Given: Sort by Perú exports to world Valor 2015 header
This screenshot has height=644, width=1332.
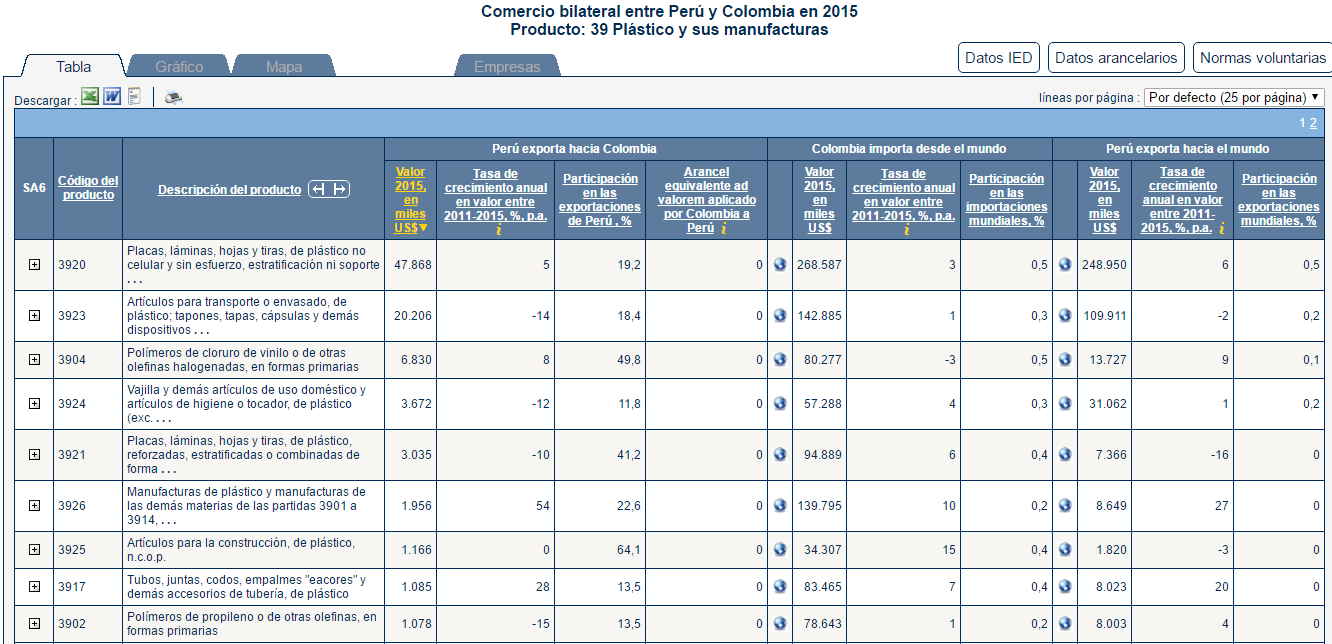Looking at the screenshot, I should [1104, 200].
